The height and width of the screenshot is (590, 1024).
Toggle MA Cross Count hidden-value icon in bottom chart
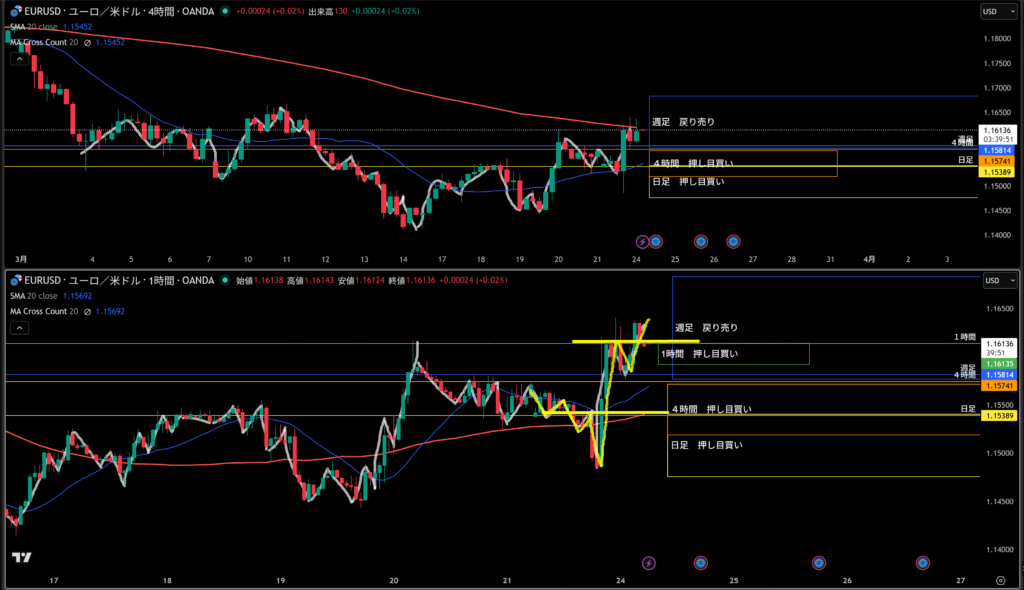(x=89, y=311)
